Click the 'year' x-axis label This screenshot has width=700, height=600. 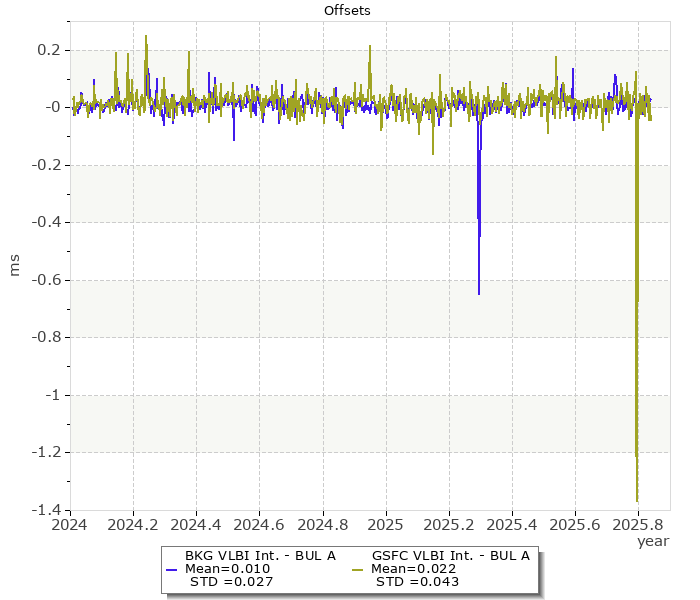(652, 541)
